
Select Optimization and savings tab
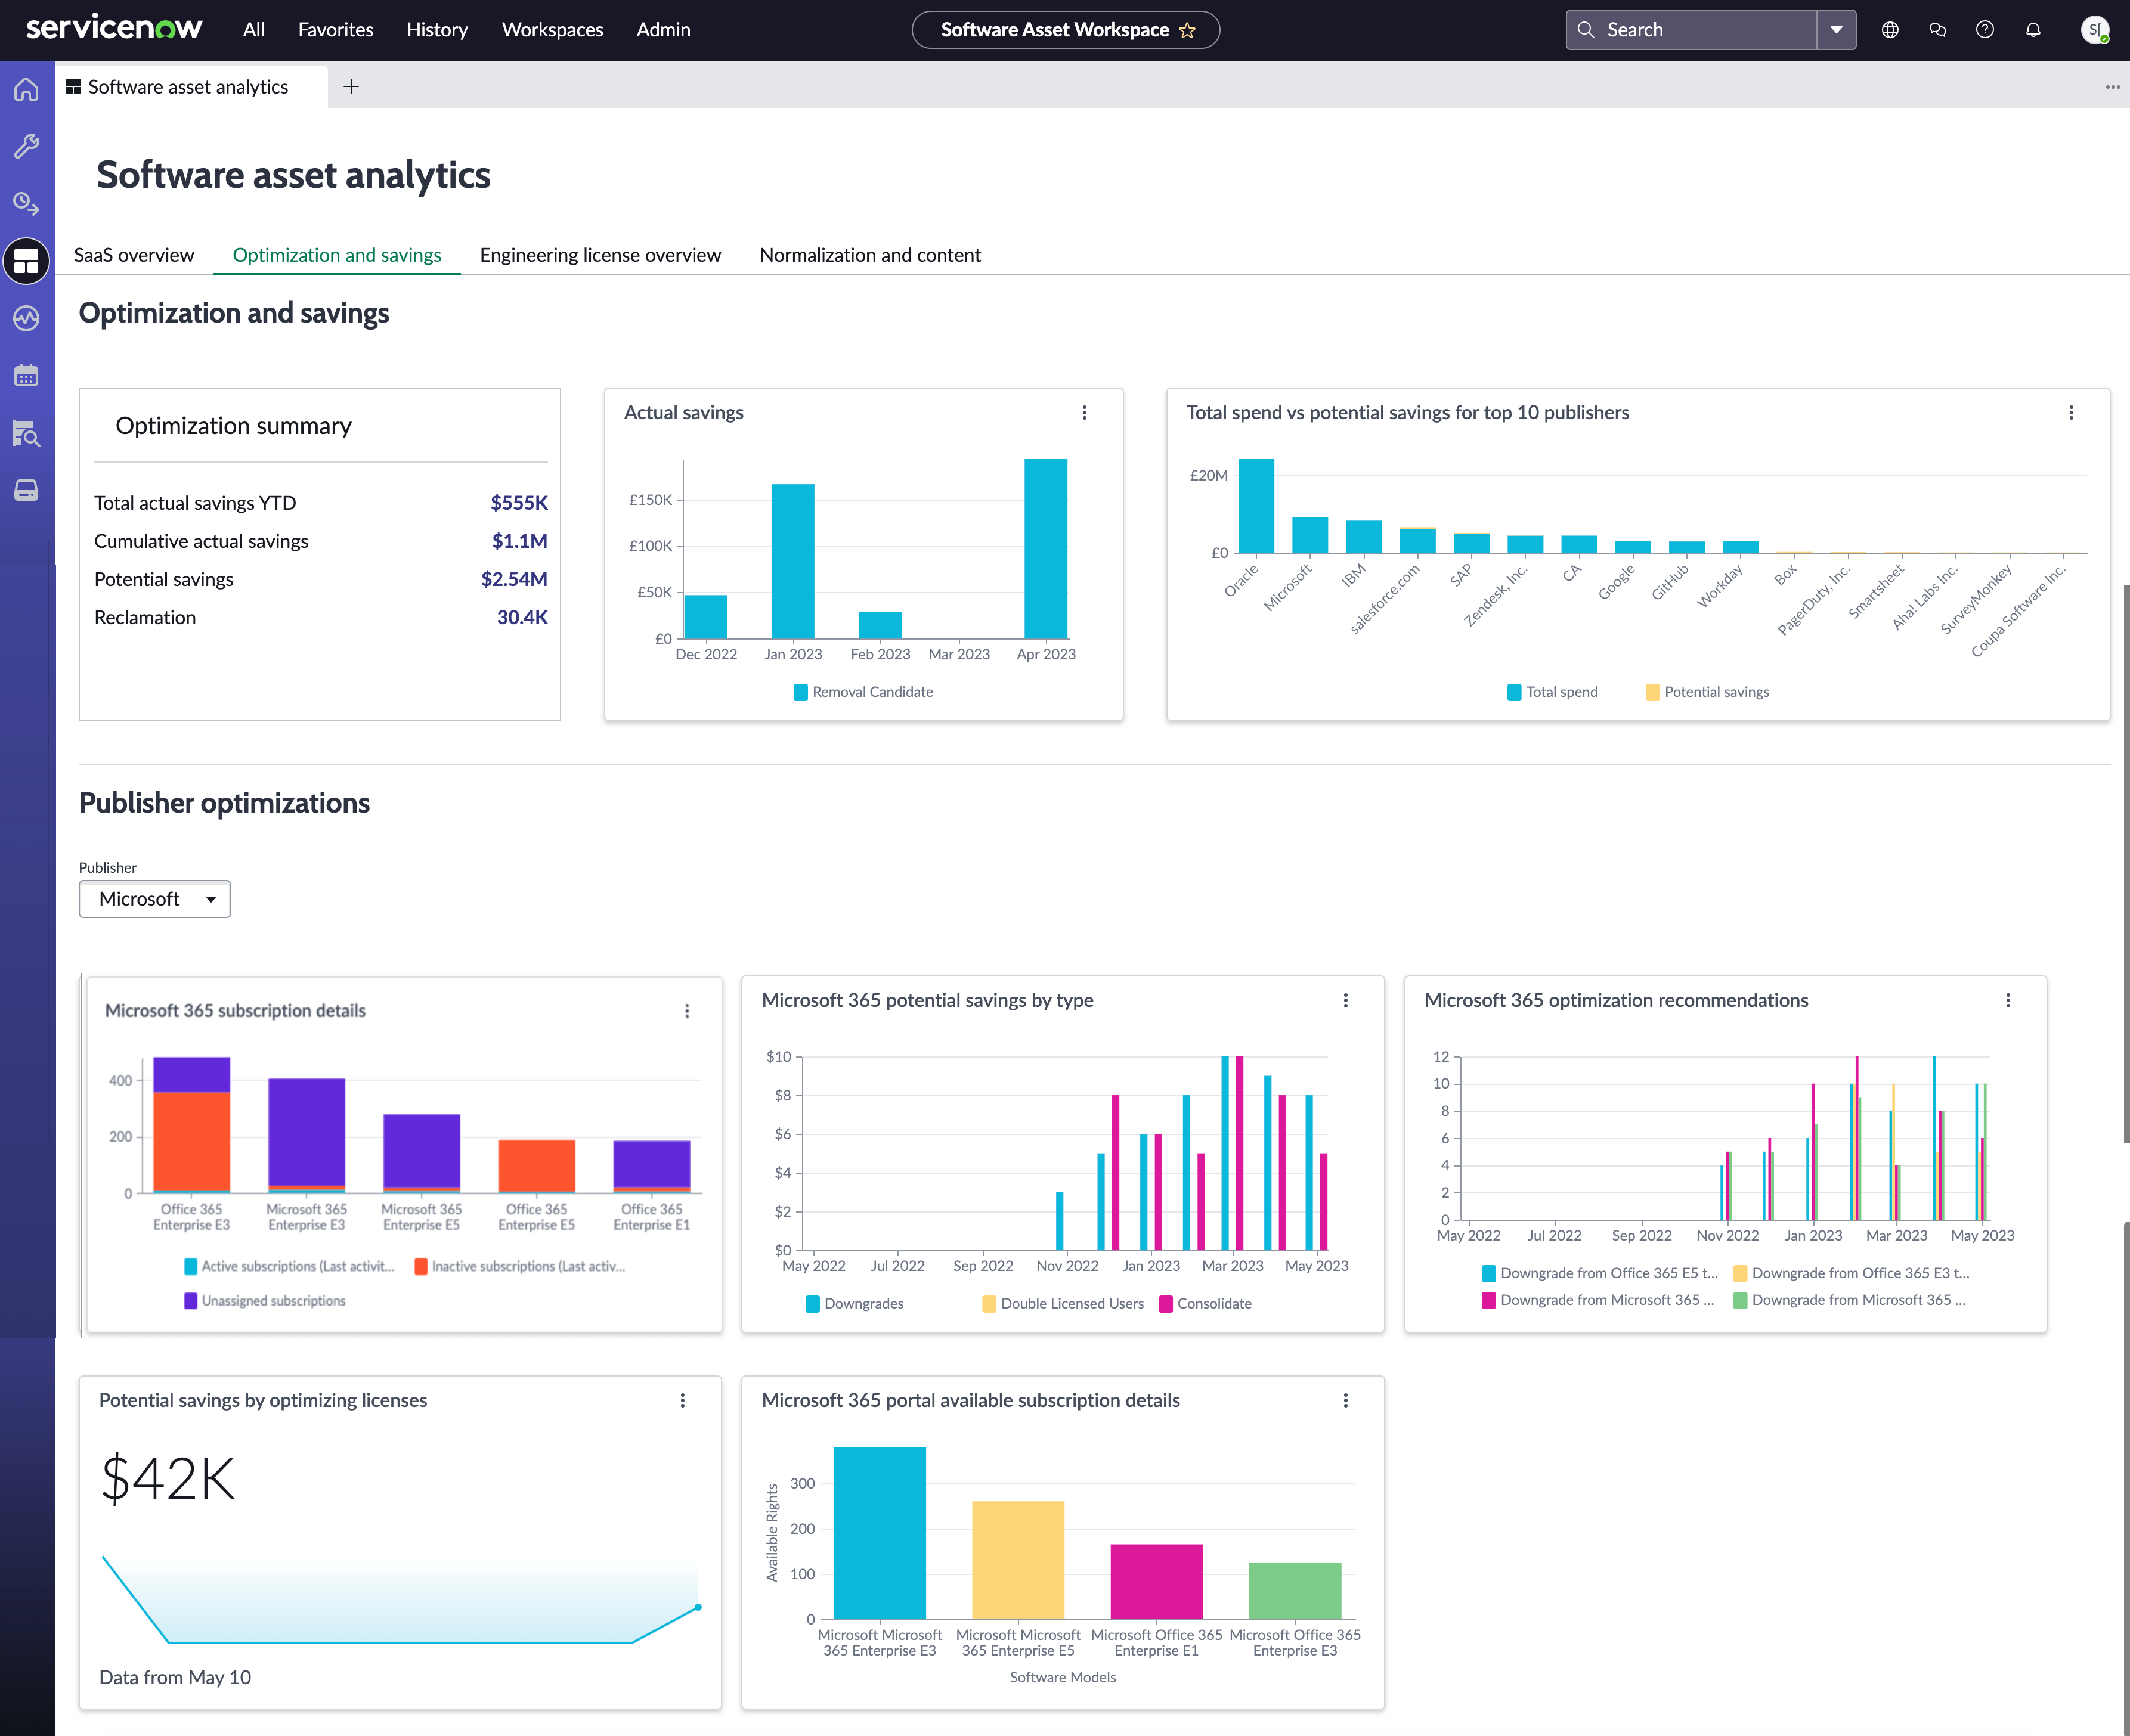click(x=337, y=255)
